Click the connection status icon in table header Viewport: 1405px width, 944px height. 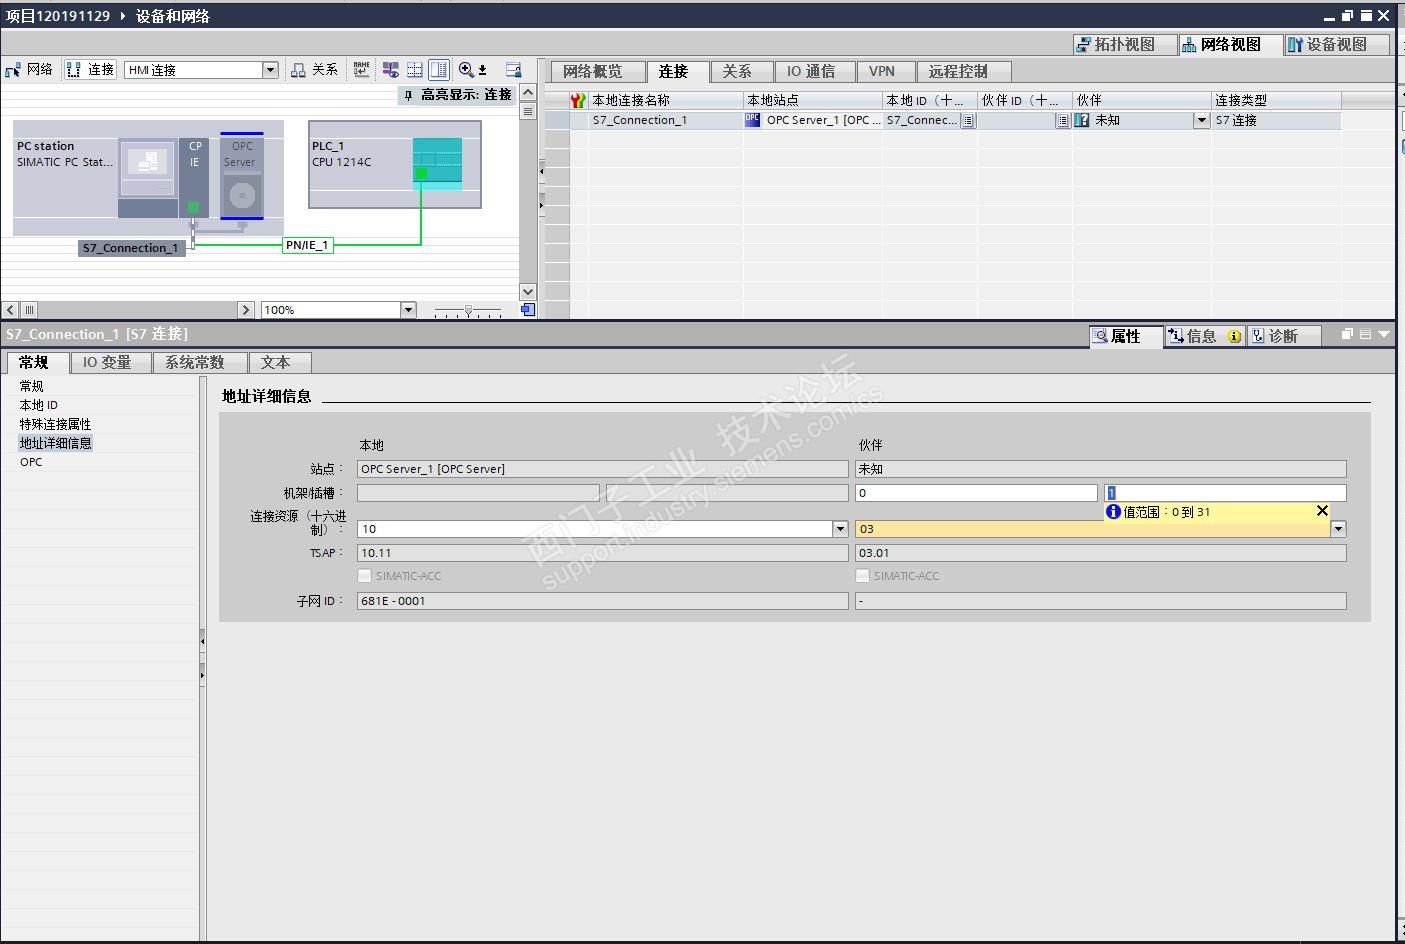(578, 100)
